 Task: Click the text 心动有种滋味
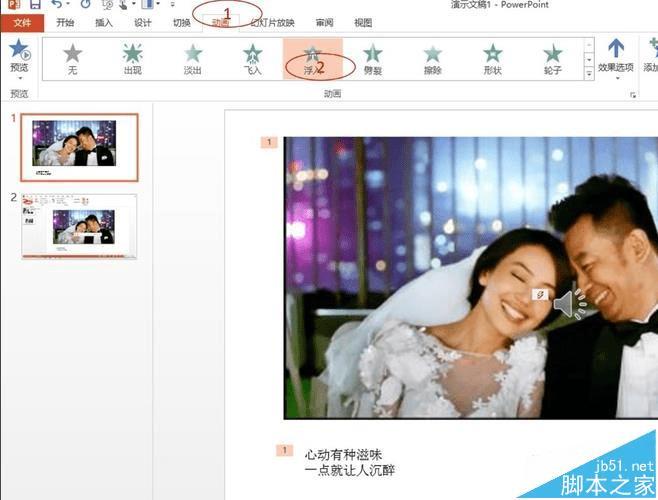[343, 455]
